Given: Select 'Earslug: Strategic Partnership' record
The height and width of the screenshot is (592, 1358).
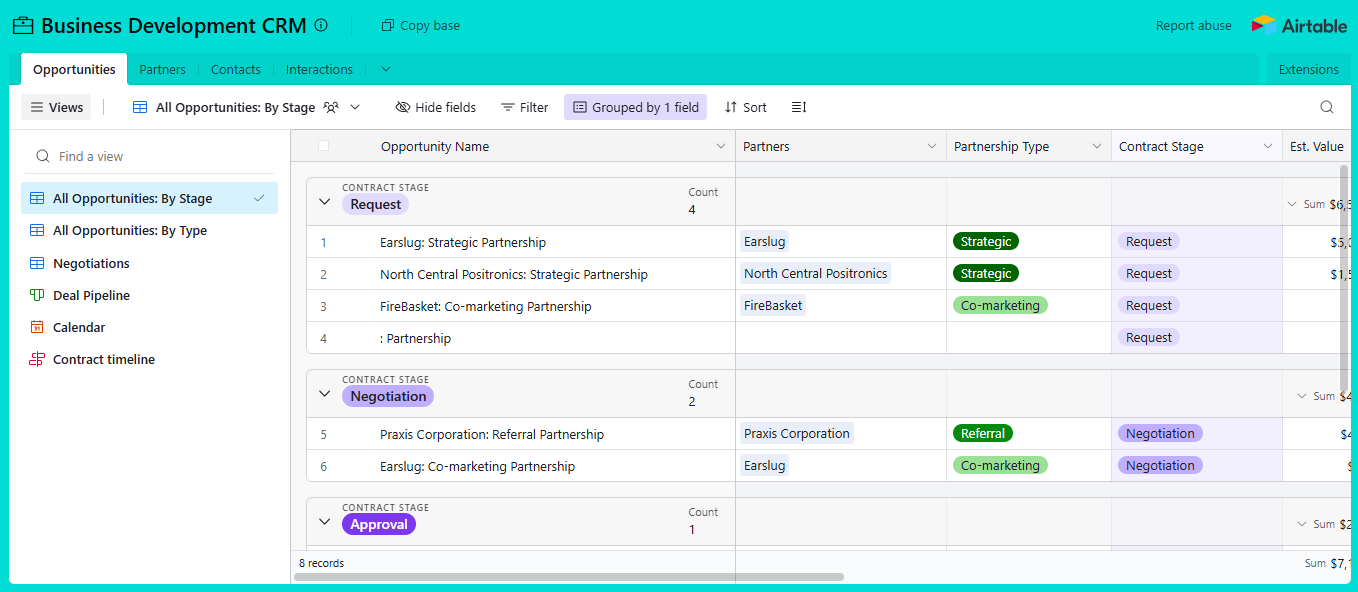Looking at the screenshot, I should 463,242.
